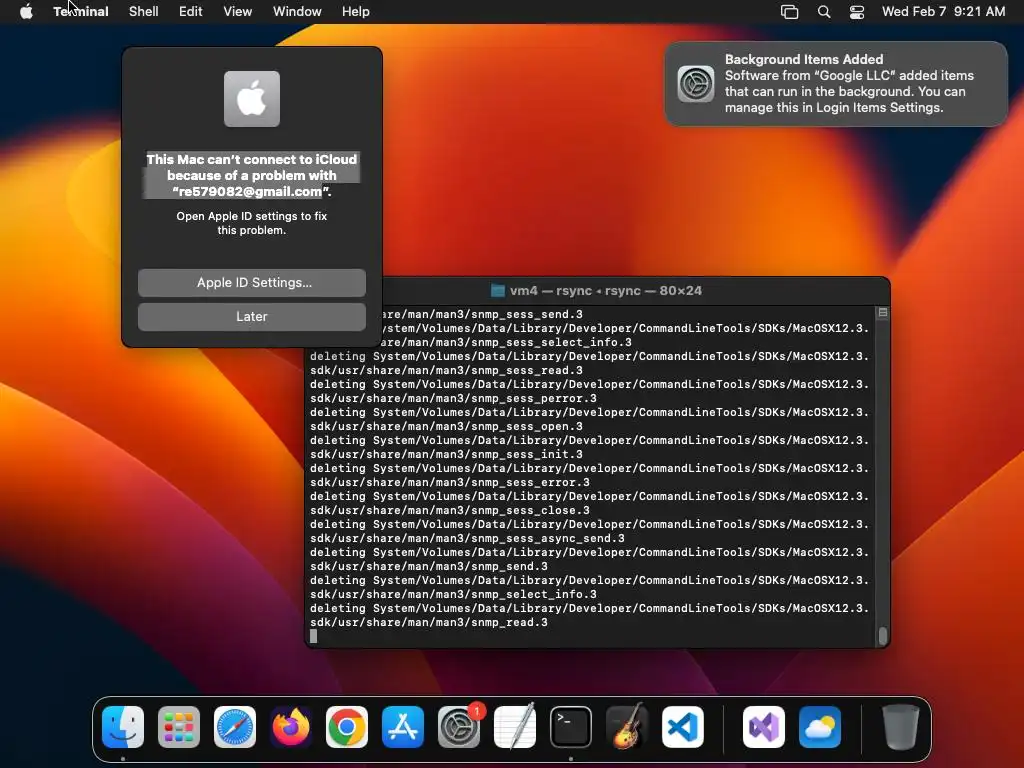The height and width of the screenshot is (768, 1024).
Task: Open the Edit menu
Action: pyautogui.click(x=190, y=11)
